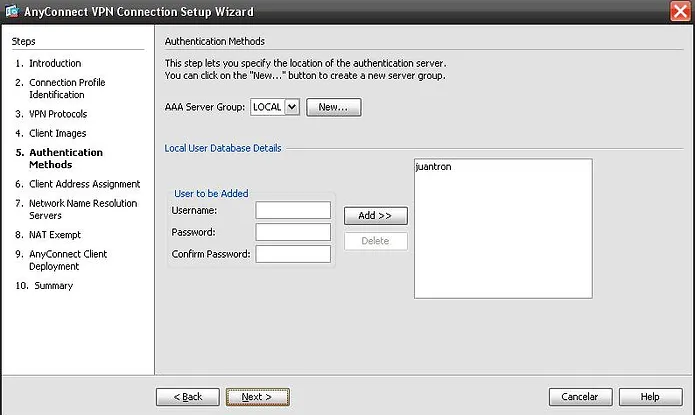Click the AAA Server Group label
The width and height of the screenshot is (695, 415).
point(205,107)
